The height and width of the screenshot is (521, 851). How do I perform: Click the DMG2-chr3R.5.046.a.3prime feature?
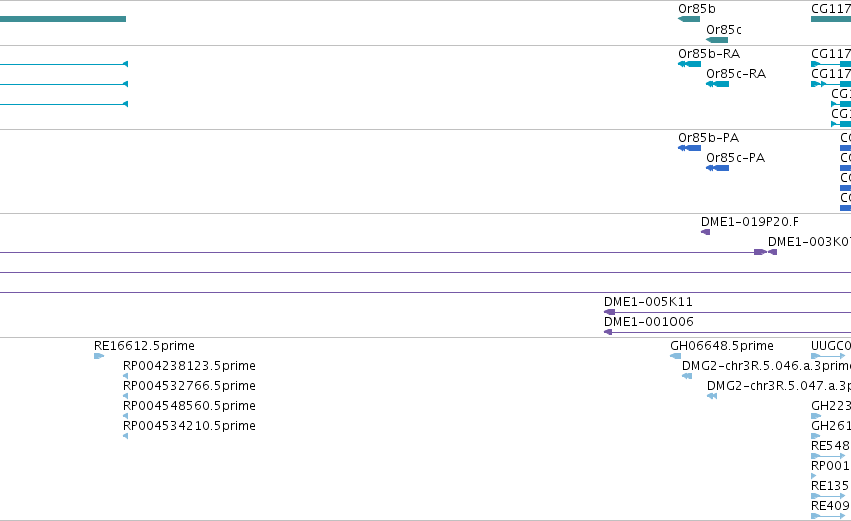687,376
